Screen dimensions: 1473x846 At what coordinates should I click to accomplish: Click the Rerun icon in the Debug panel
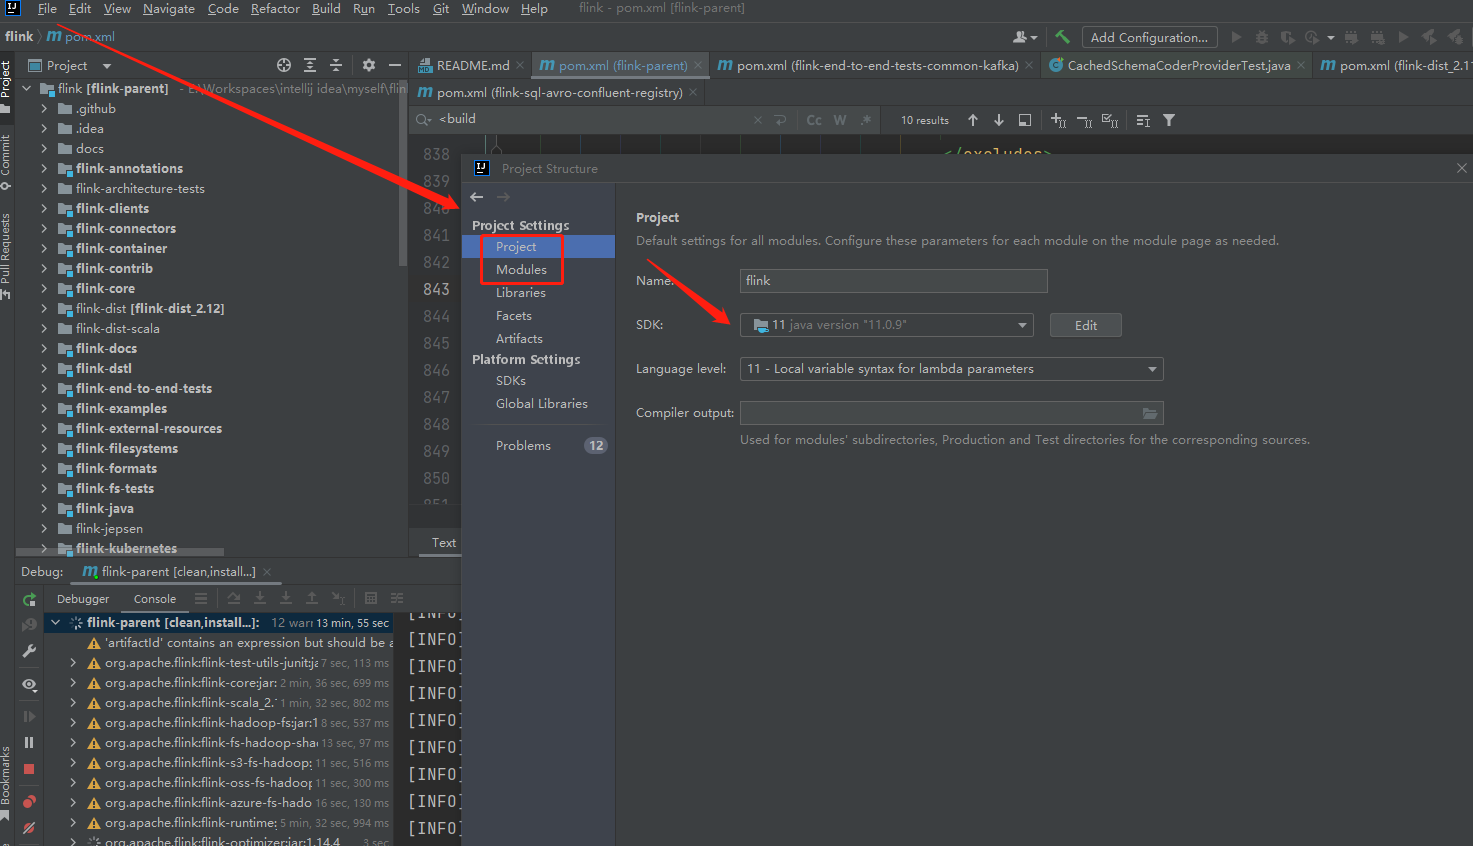pyautogui.click(x=29, y=600)
